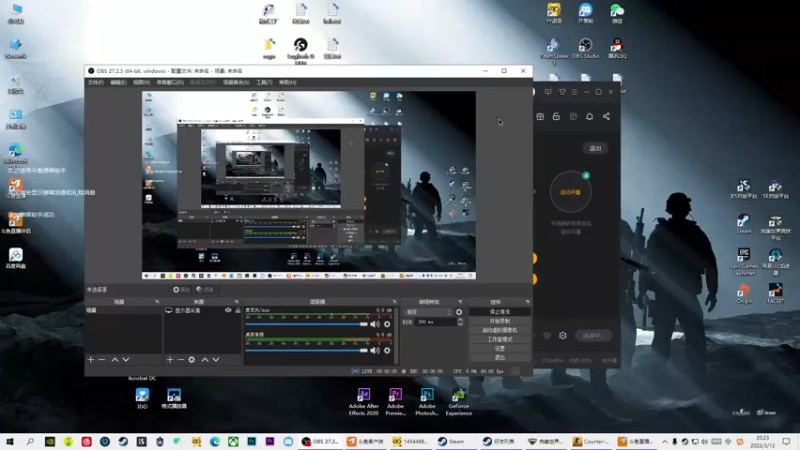
Task: Mute the 桌面音频 speaker icon
Action: 375,351
